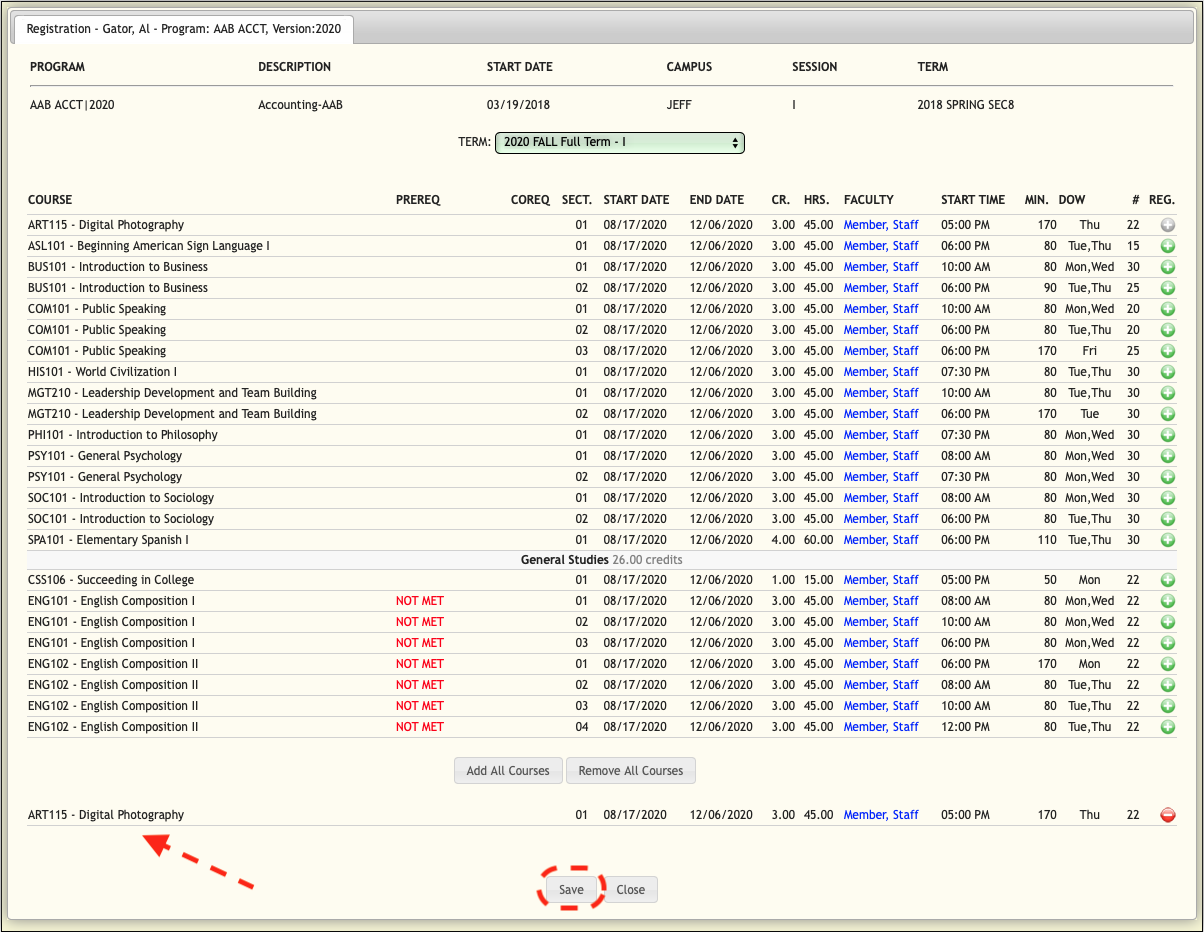Add ENG101 English Composition I section 02
This screenshot has height=932, width=1204.
click(x=1167, y=622)
